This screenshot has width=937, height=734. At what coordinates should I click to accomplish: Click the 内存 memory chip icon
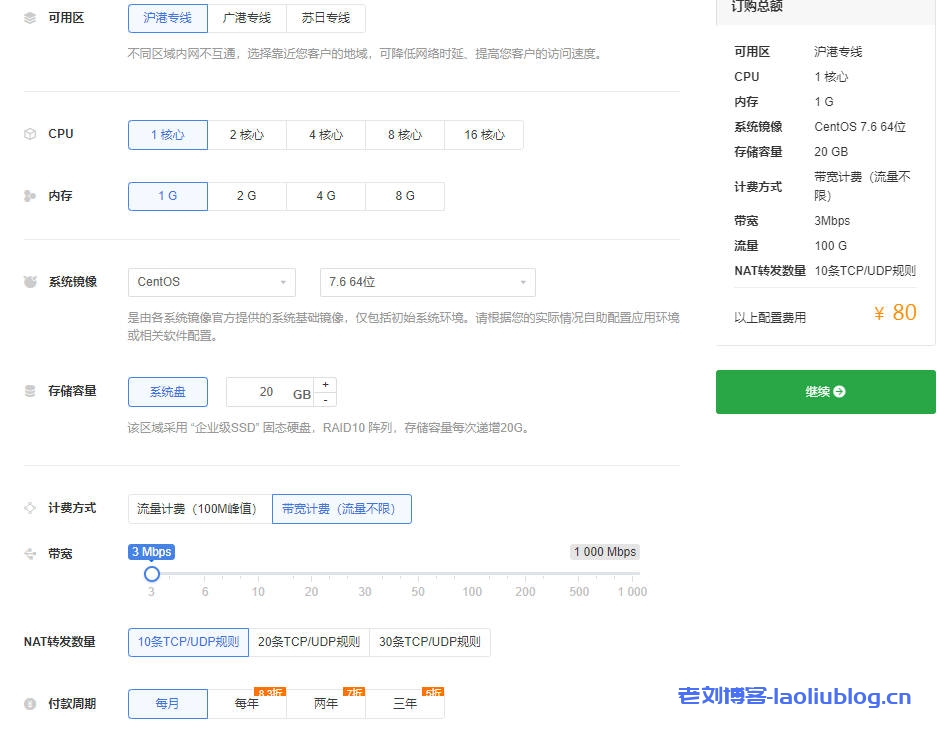(x=29, y=196)
